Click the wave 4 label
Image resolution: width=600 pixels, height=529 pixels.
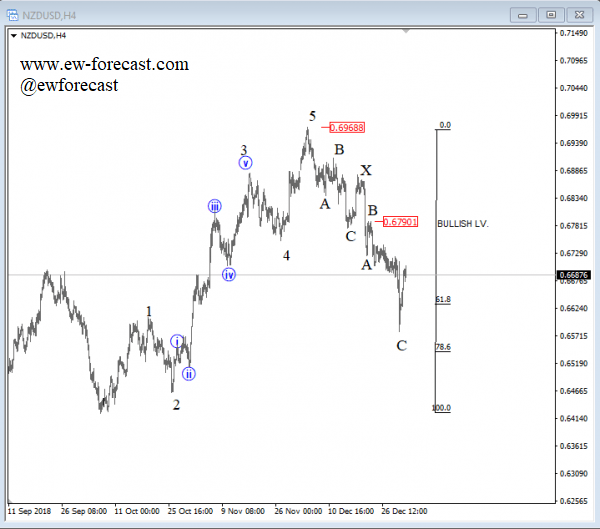pyautogui.click(x=286, y=256)
